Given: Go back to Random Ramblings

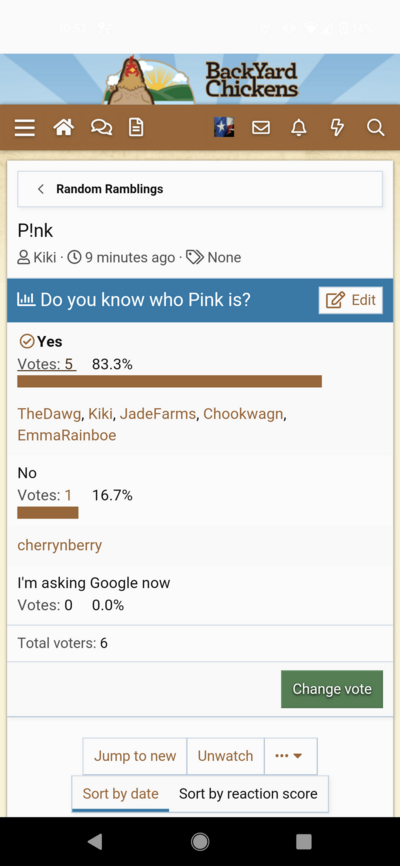Looking at the screenshot, I should tap(200, 189).
